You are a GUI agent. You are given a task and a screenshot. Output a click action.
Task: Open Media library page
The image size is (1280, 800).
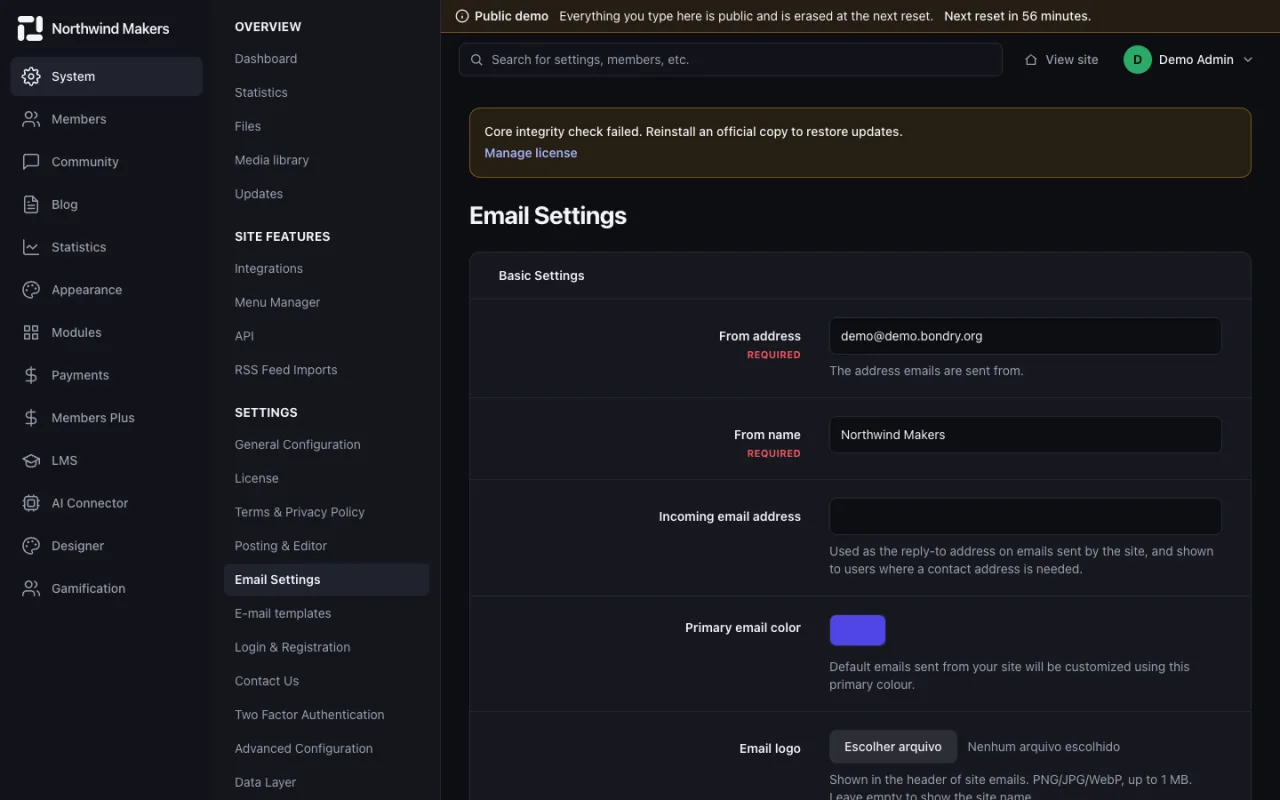[x=272, y=160]
